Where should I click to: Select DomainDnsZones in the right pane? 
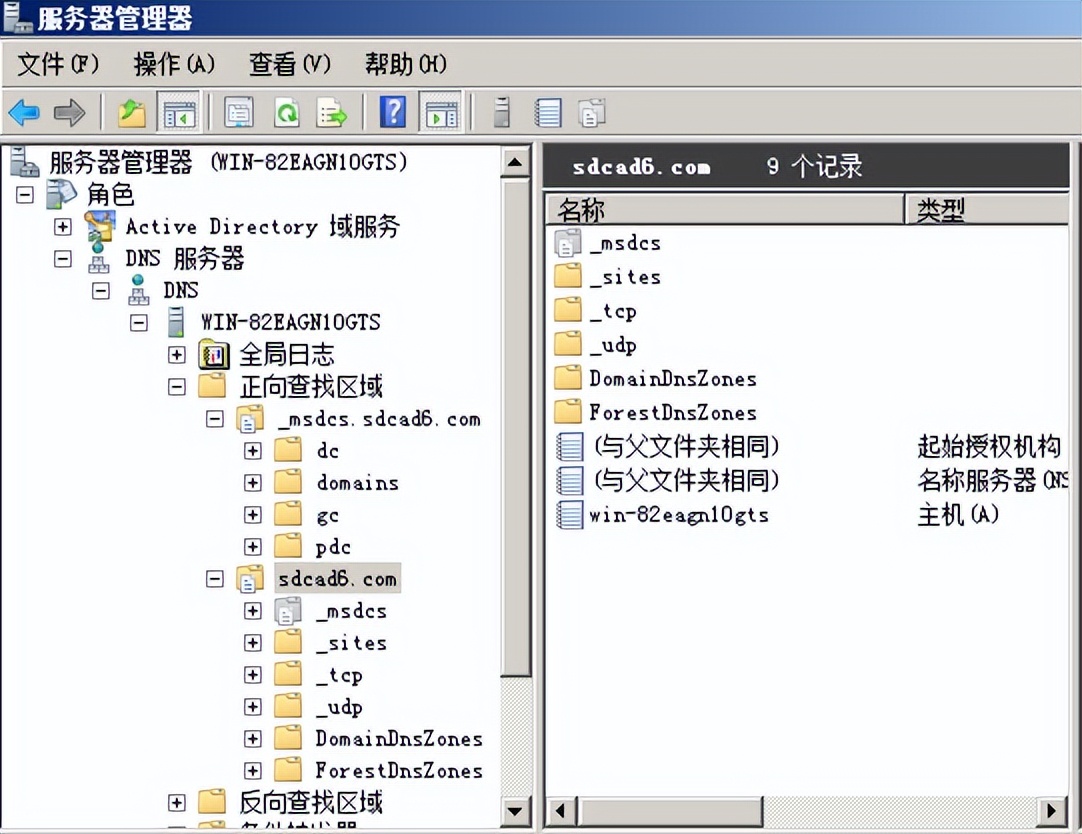click(673, 378)
